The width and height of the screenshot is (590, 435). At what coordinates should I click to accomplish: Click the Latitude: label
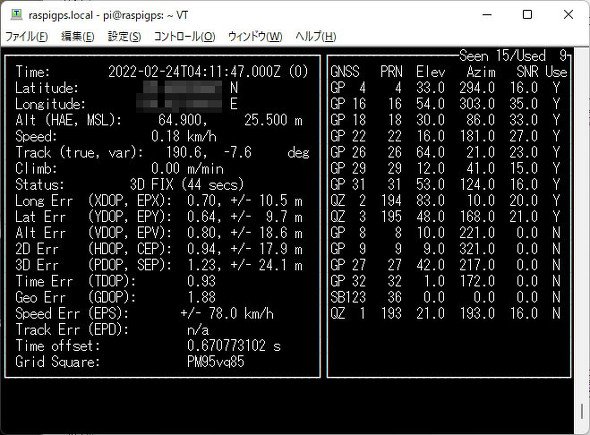coord(47,88)
